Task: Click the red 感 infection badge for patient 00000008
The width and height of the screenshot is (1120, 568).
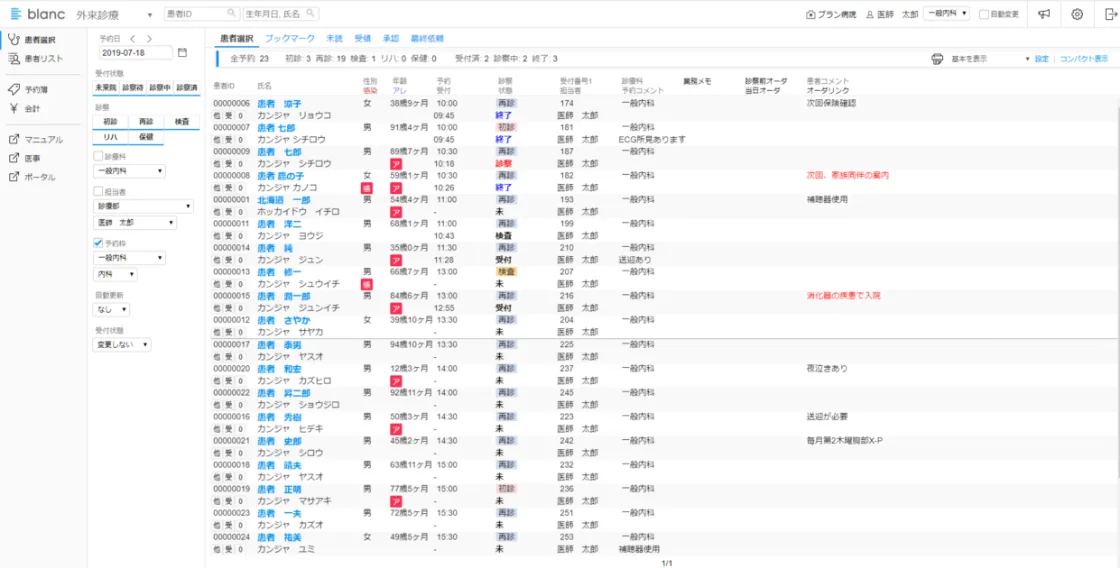Action: [x=364, y=187]
